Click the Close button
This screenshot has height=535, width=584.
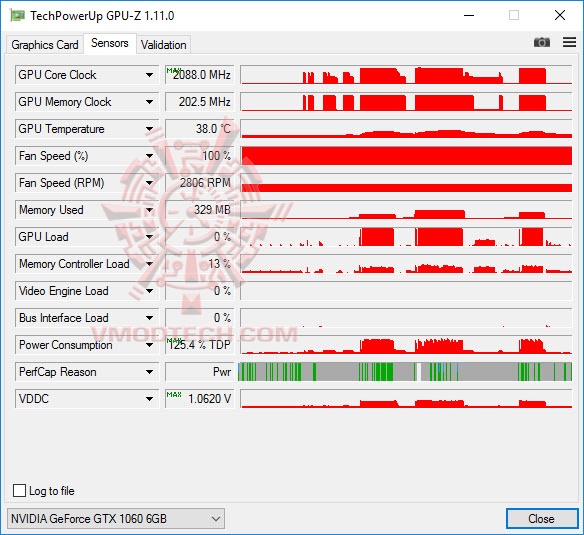tap(542, 519)
